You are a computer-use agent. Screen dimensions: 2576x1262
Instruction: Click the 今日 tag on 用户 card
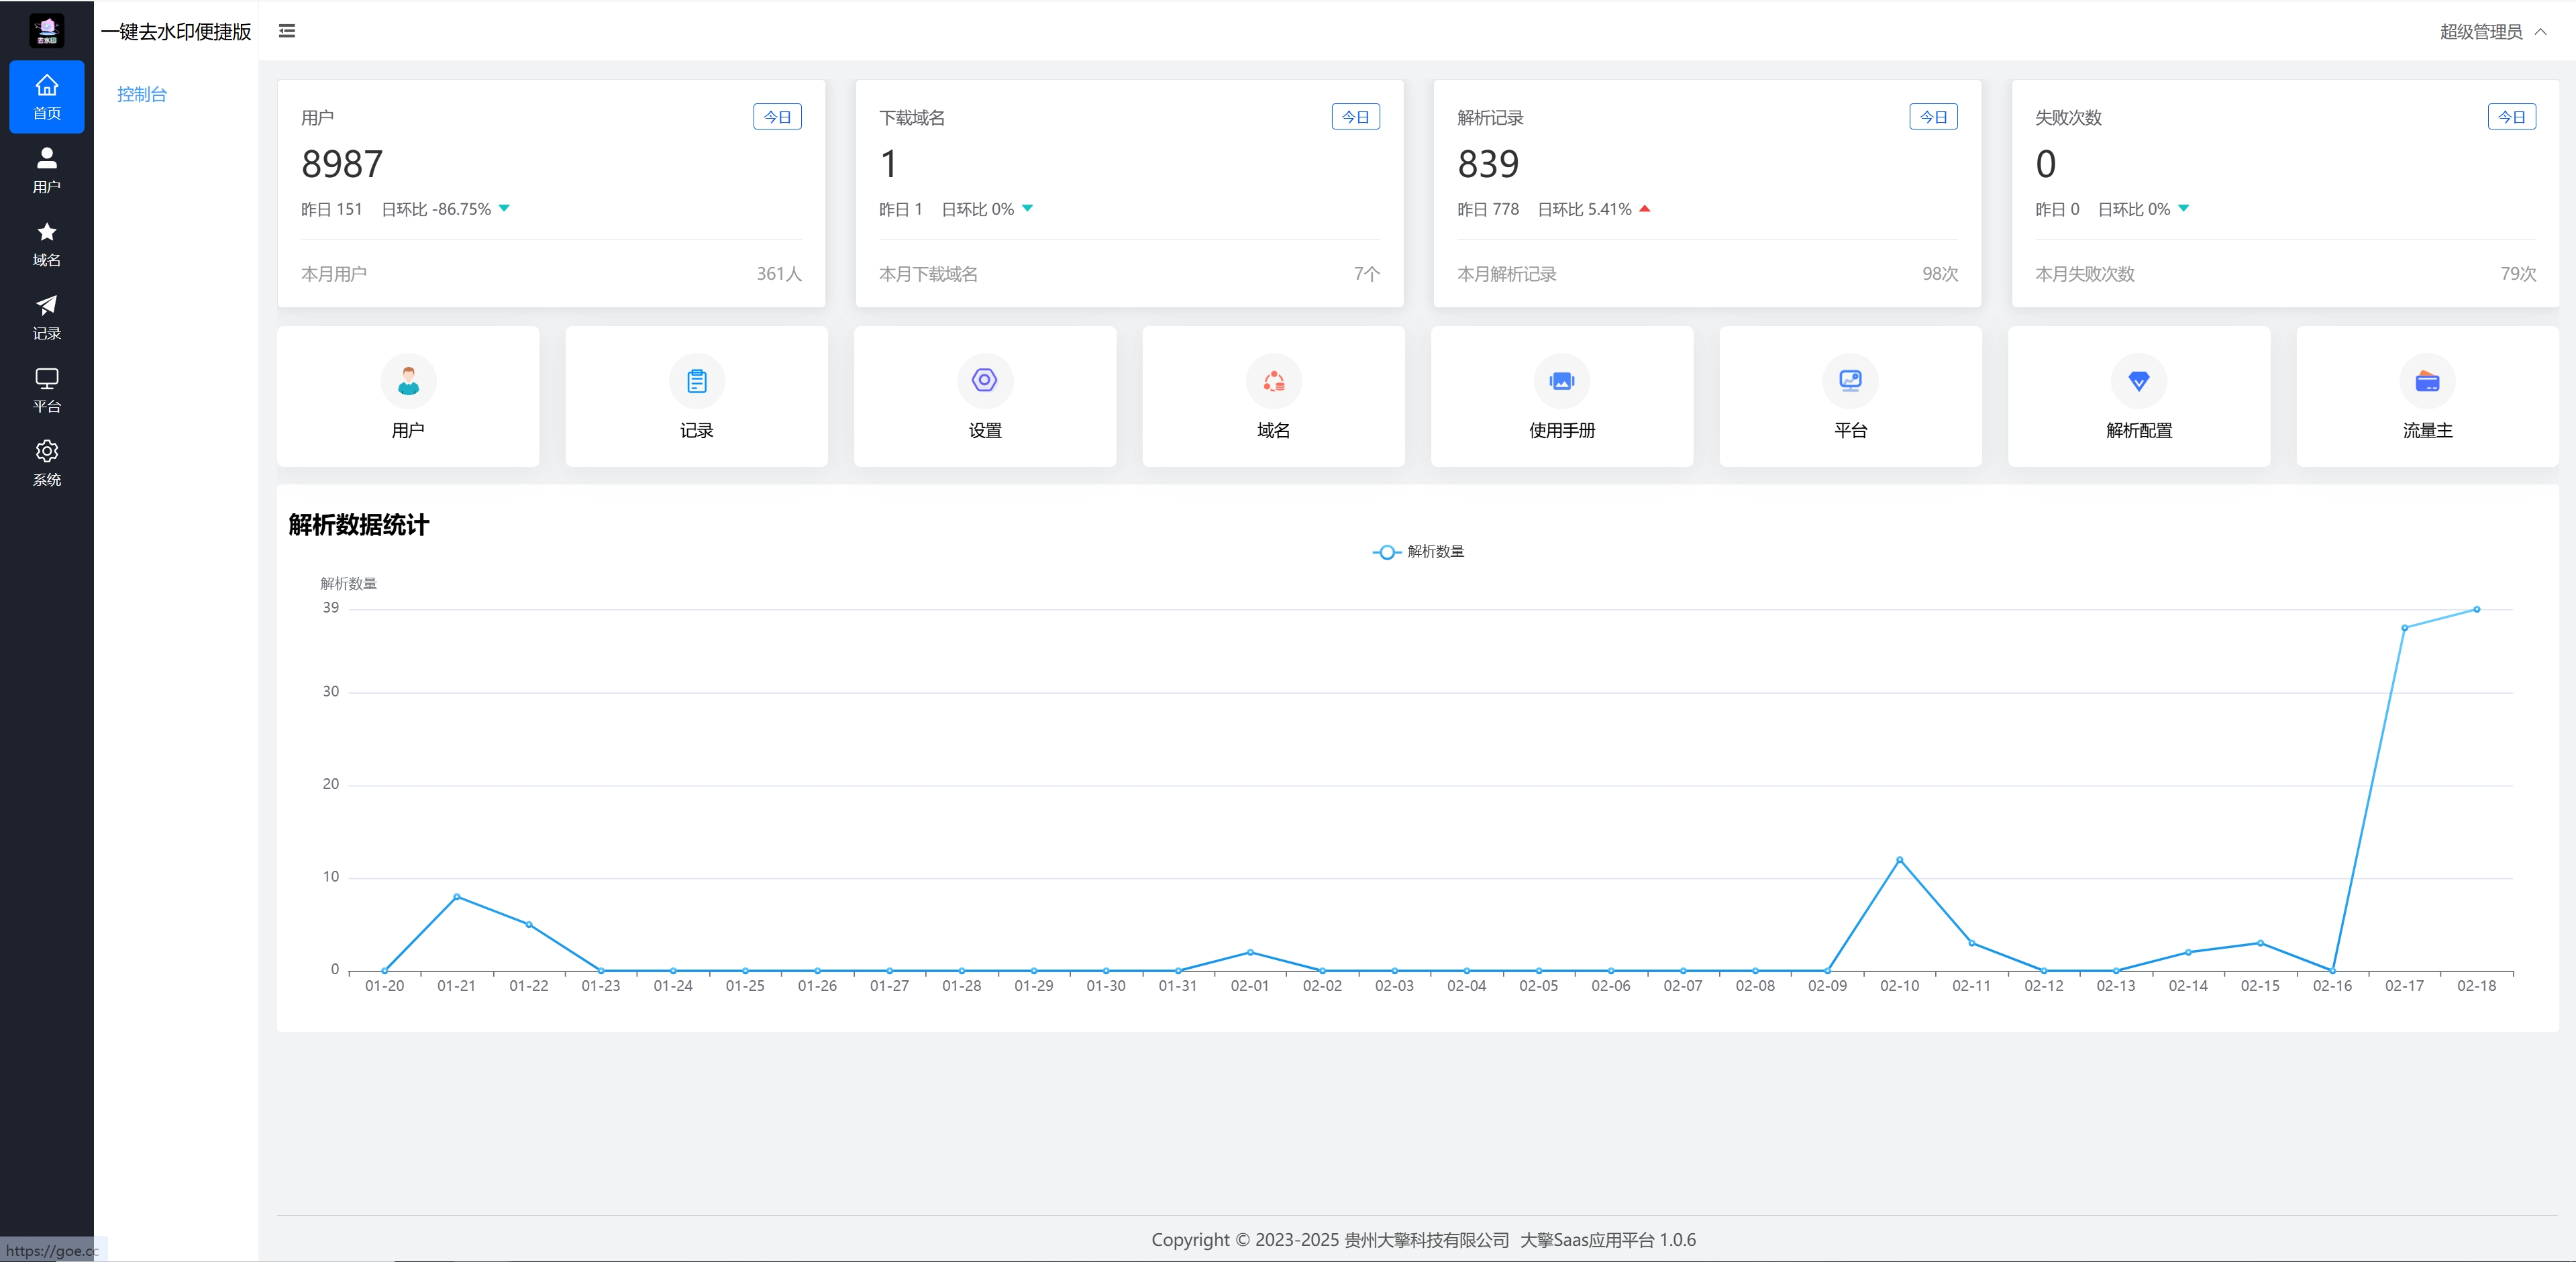pos(777,117)
